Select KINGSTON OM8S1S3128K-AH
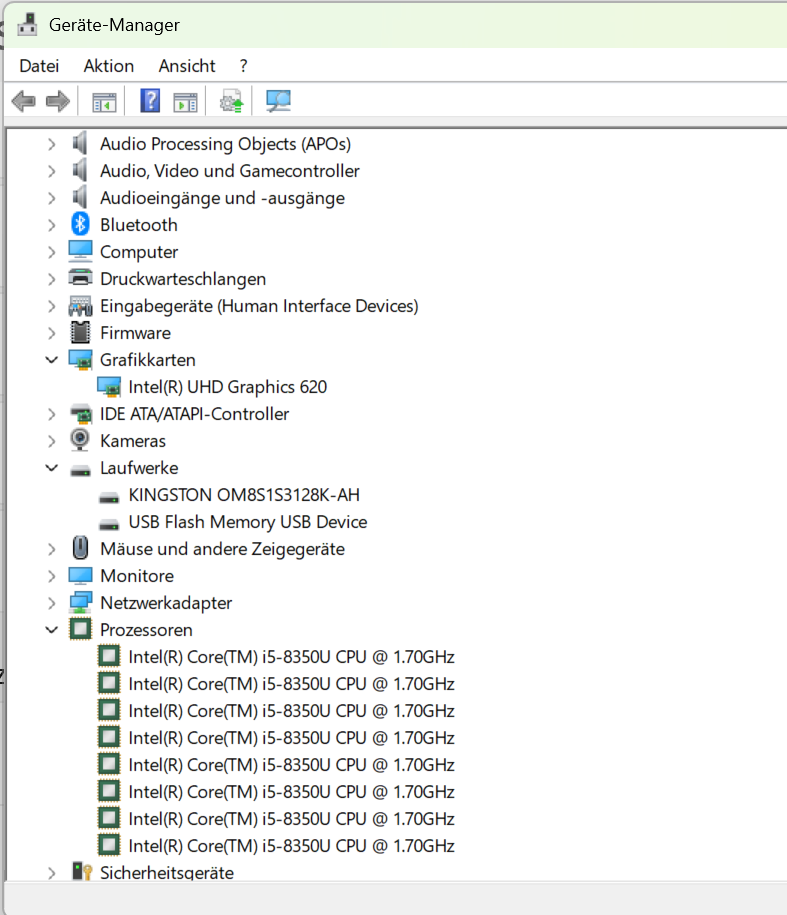 (x=244, y=495)
